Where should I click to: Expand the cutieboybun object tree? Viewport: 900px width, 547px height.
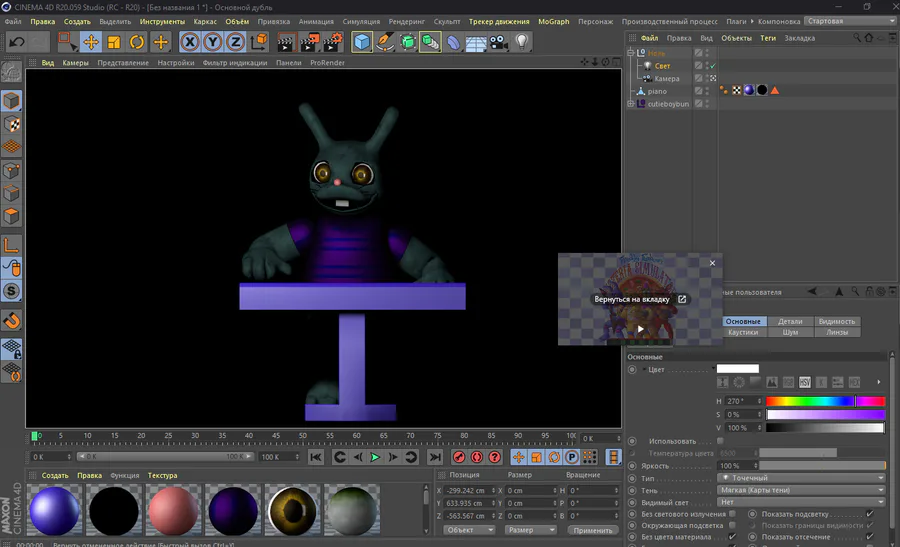tap(631, 104)
